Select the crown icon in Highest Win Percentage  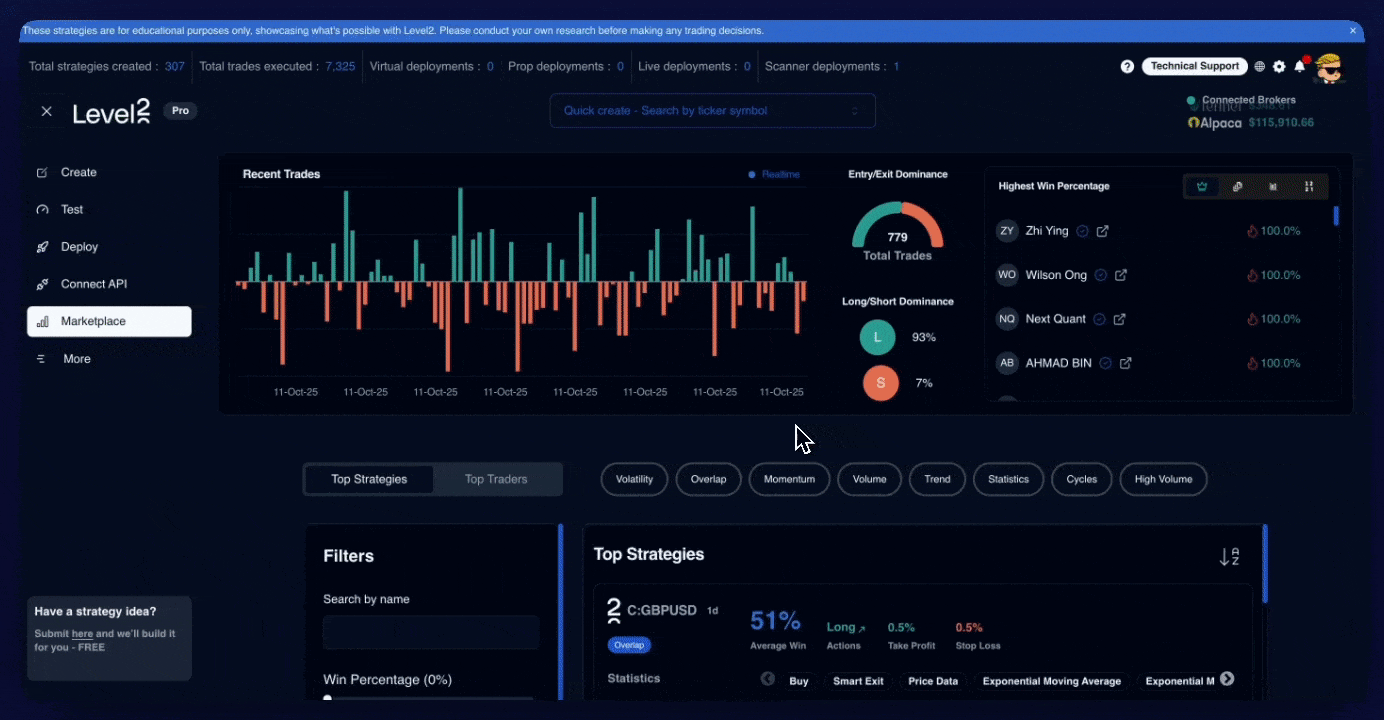pos(1202,187)
